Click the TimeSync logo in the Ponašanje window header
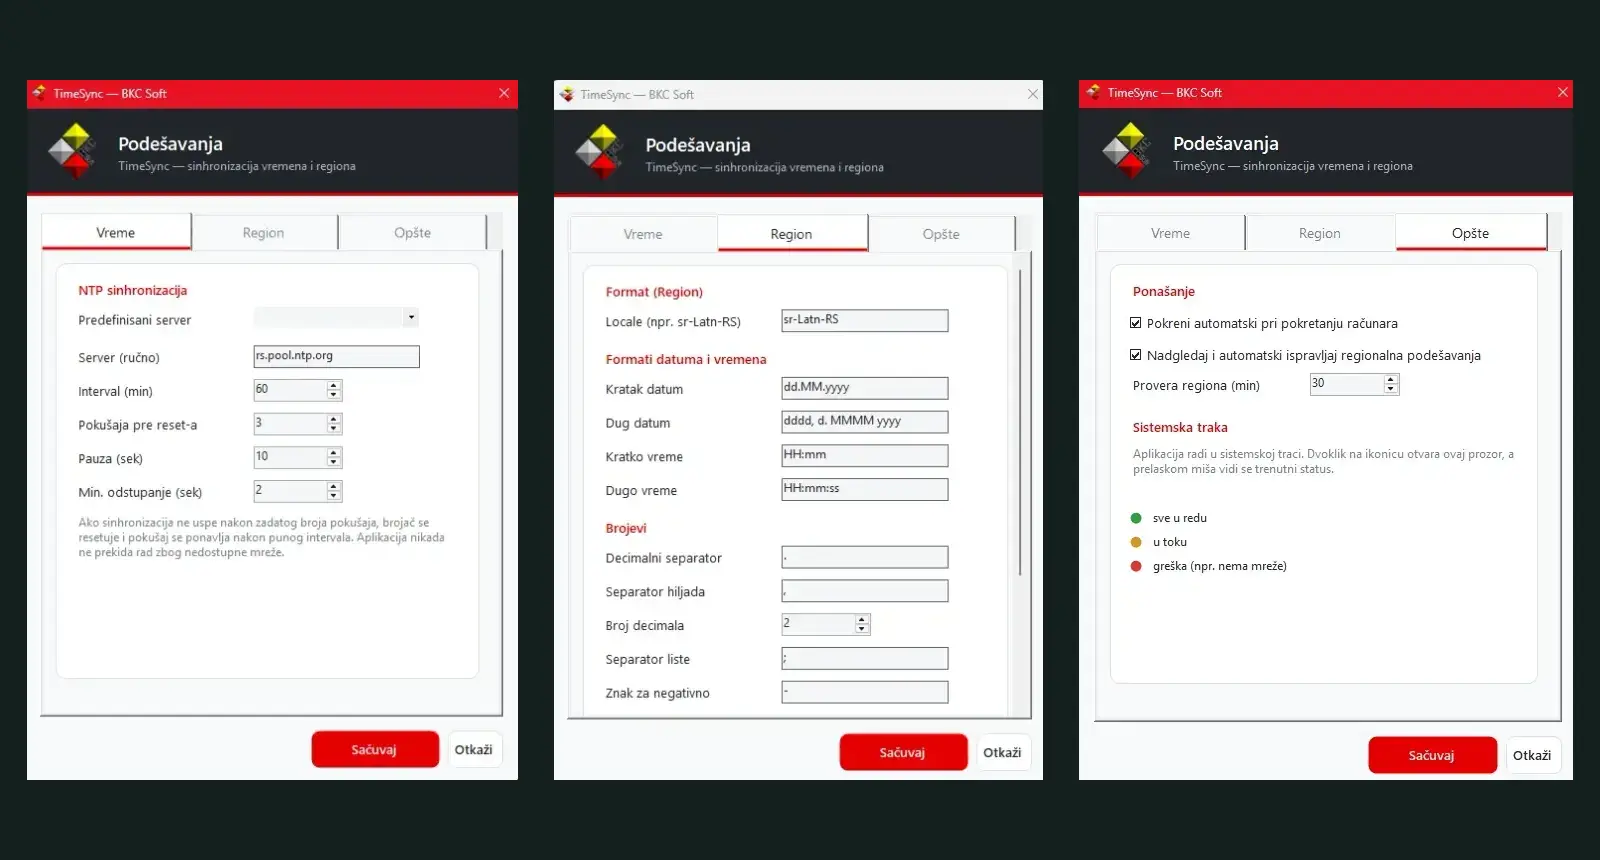The image size is (1600, 860). [x=1129, y=150]
